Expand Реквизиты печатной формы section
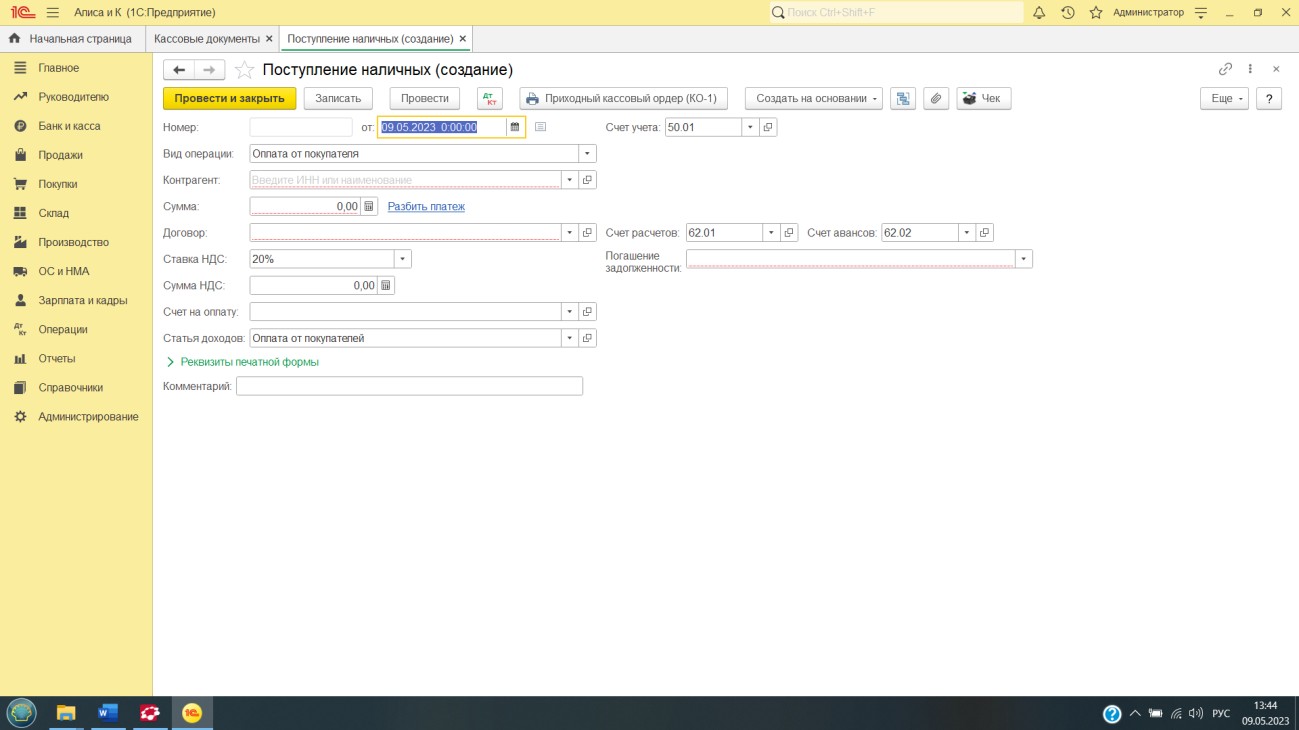This screenshot has width=1299, height=730. [x=242, y=362]
